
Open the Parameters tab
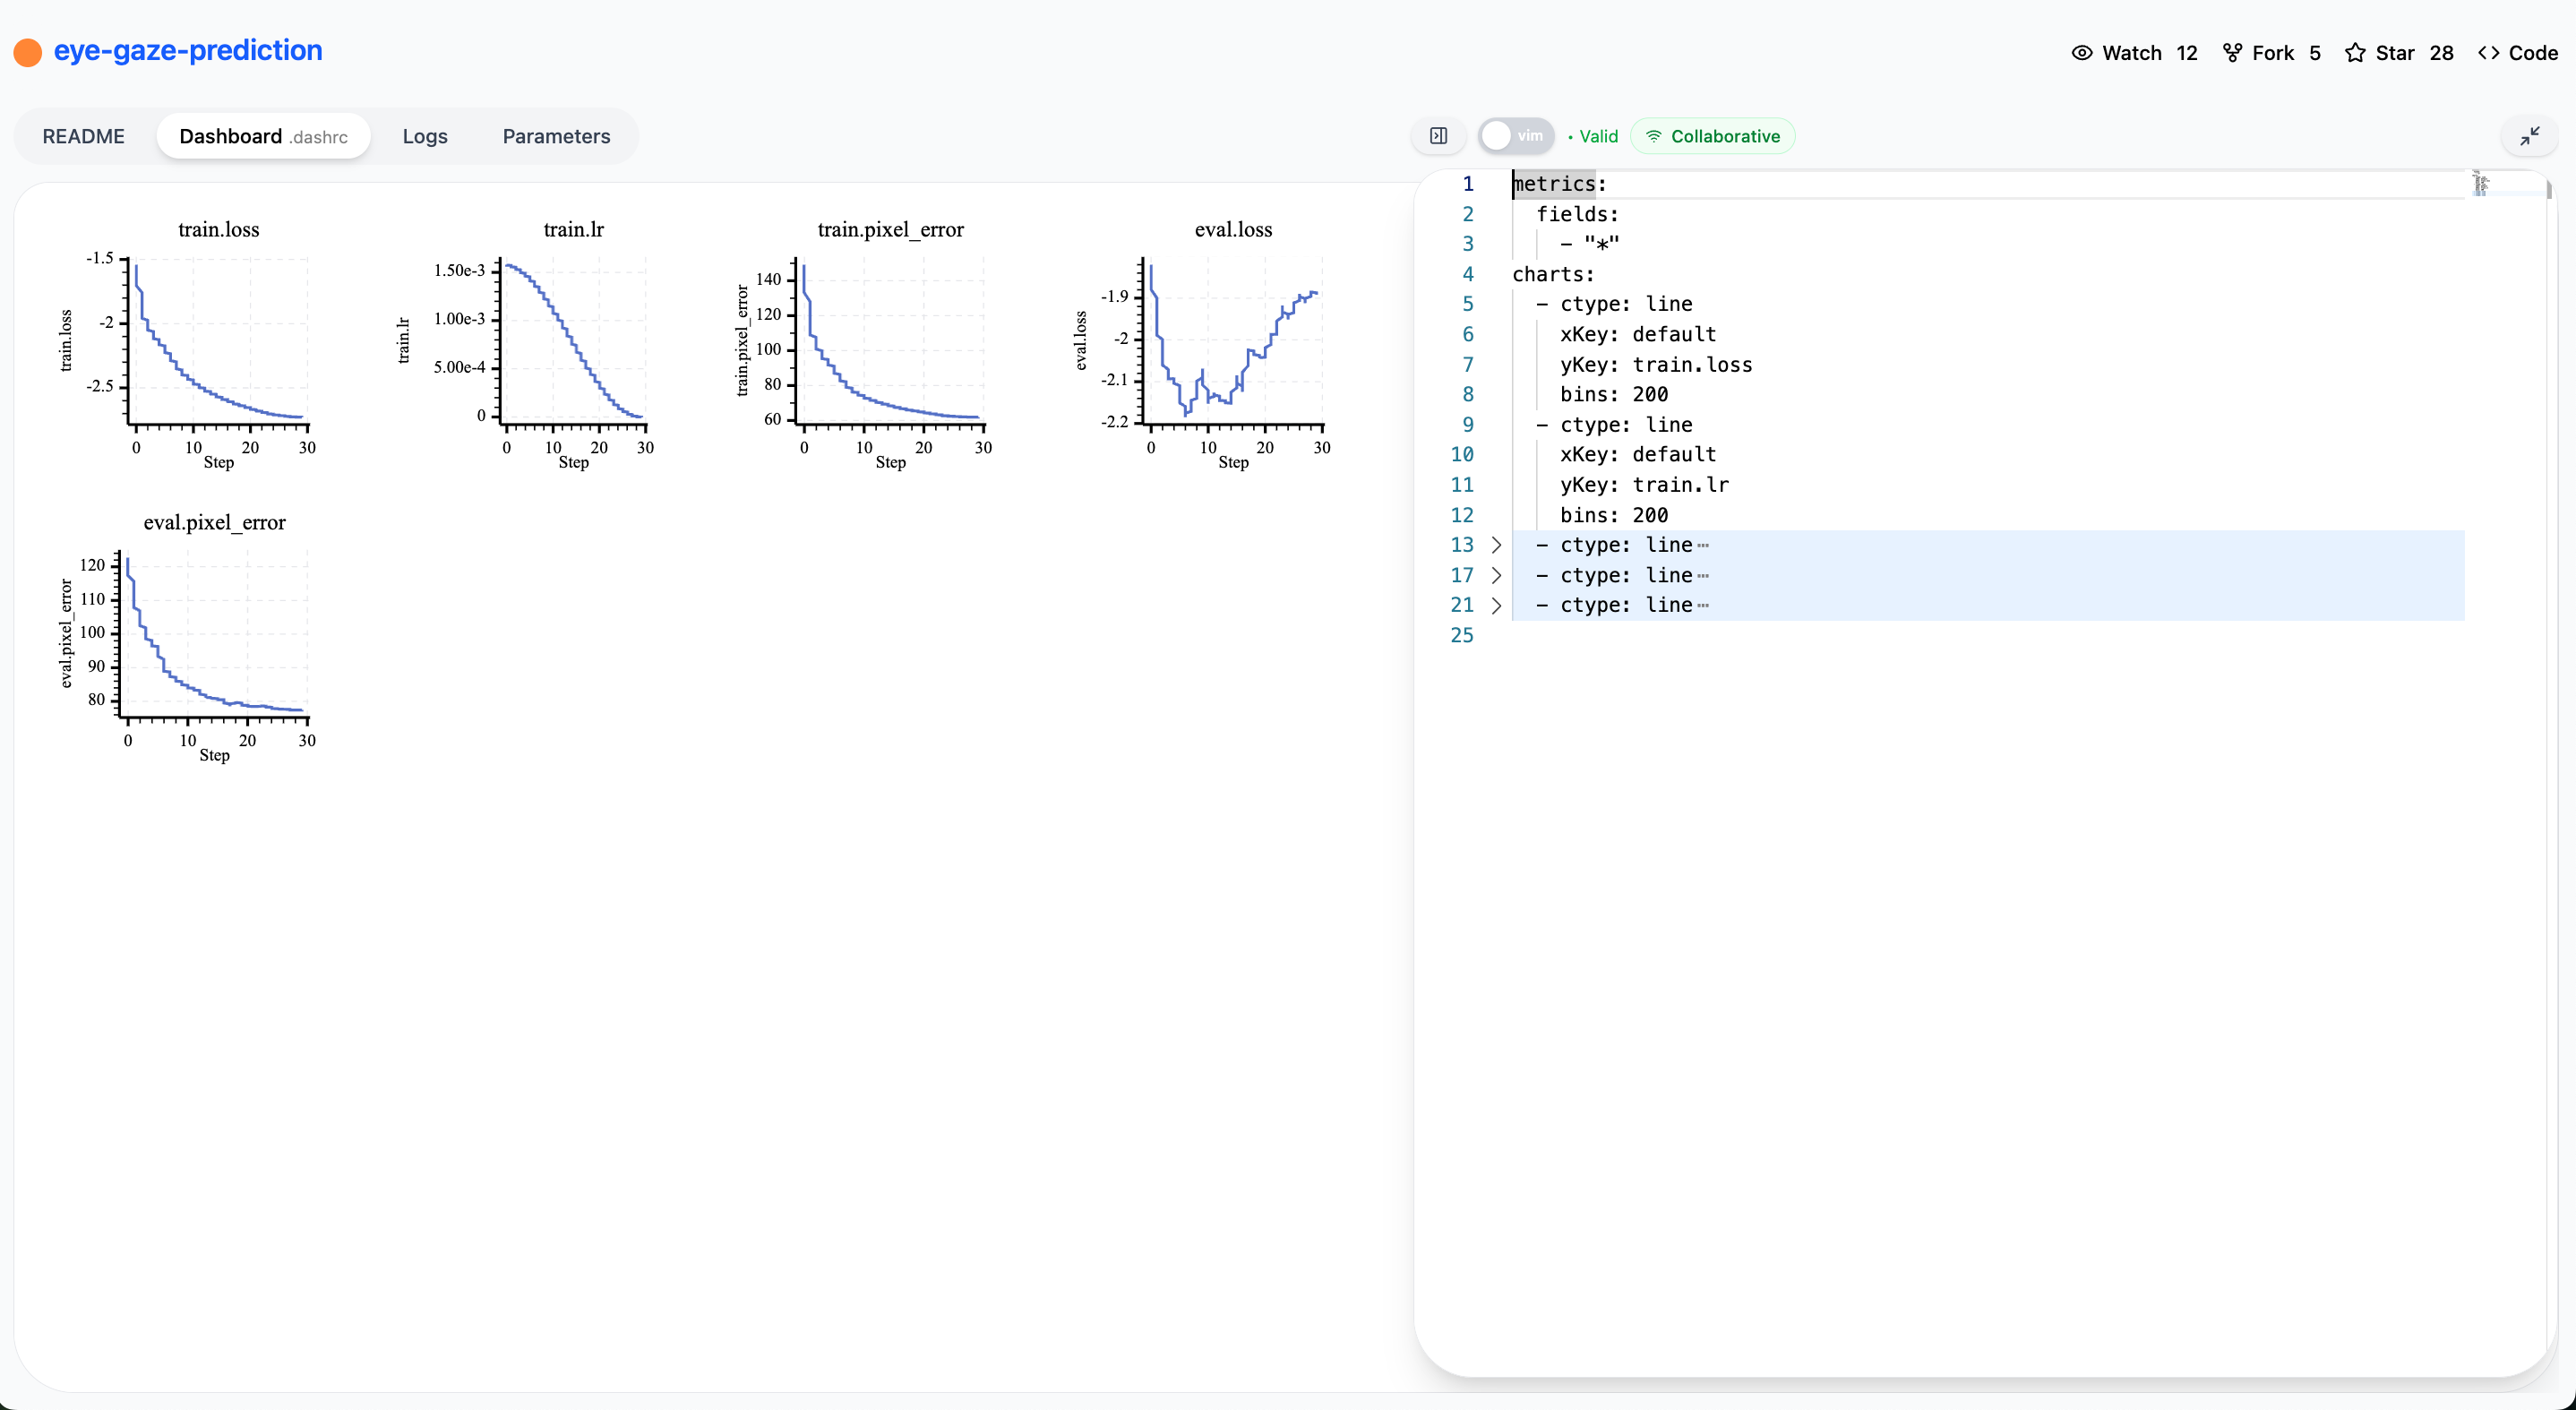[556, 136]
